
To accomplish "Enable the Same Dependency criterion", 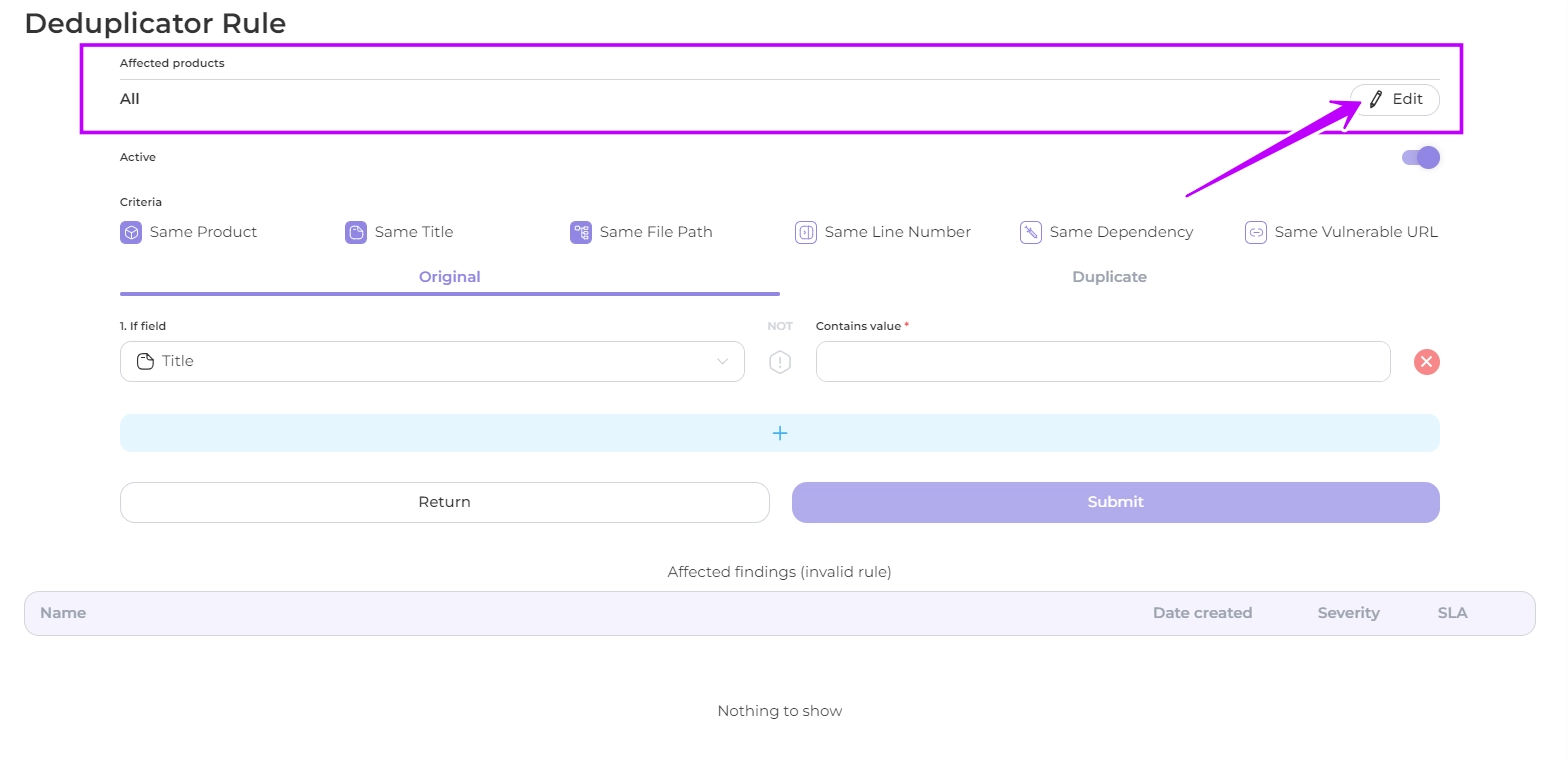I will 1031,232.
